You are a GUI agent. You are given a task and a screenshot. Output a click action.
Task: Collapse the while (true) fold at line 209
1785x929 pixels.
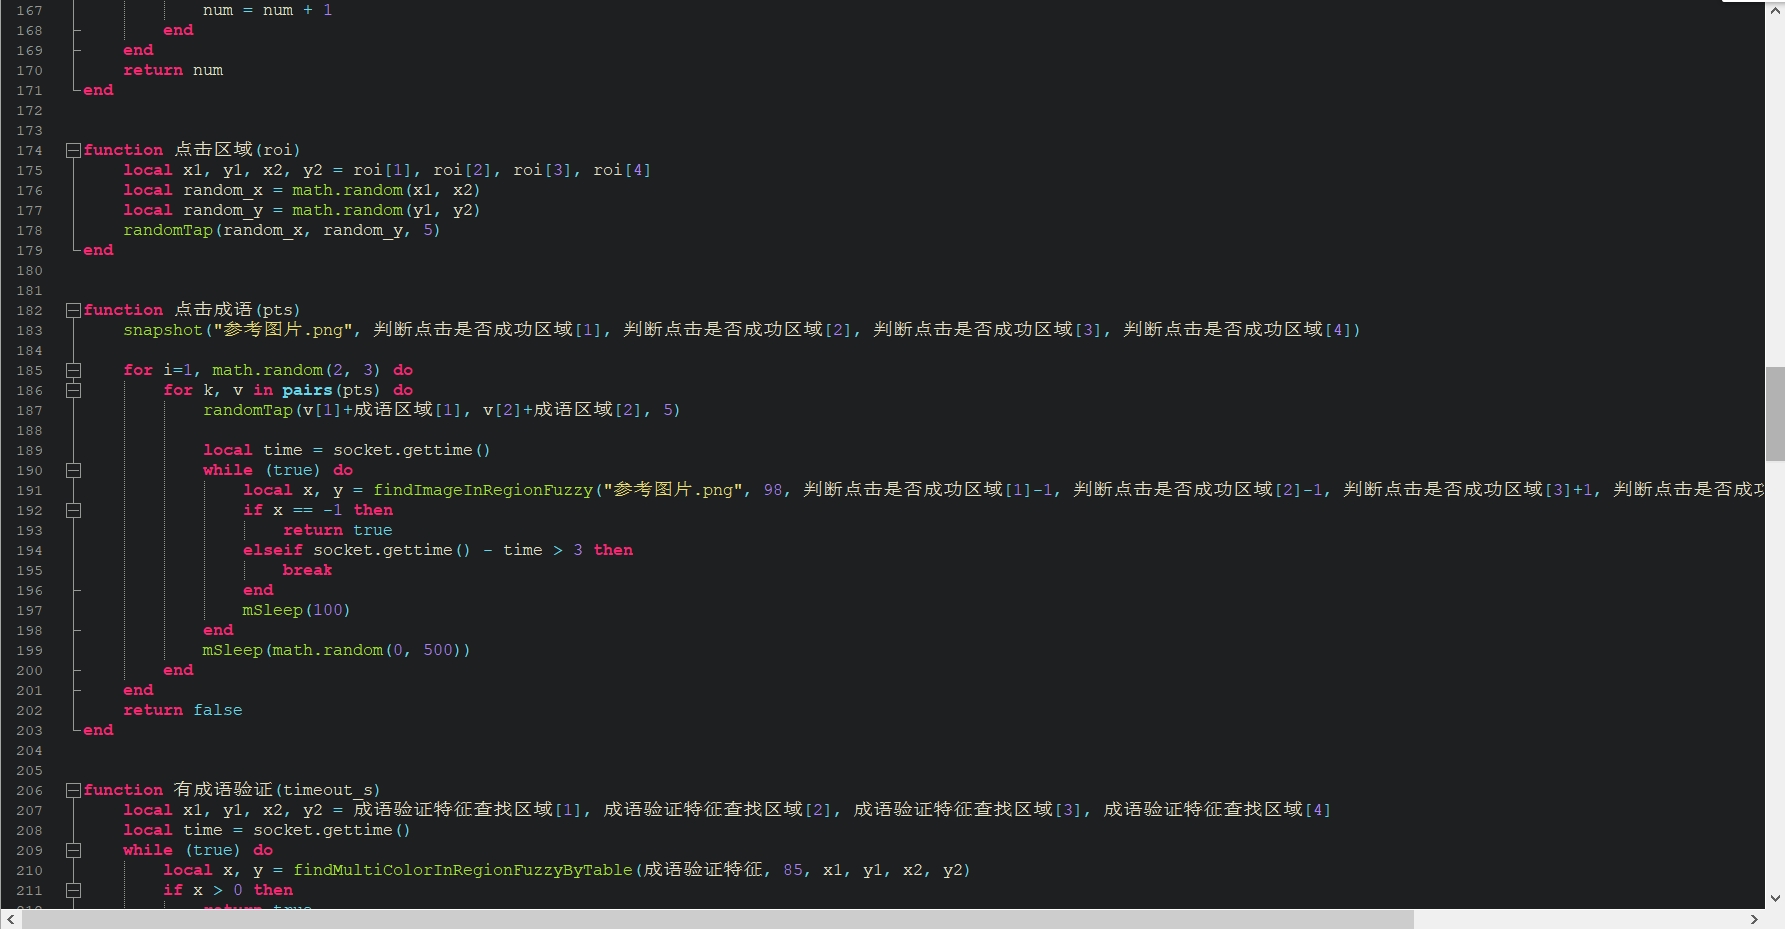click(x=73, y=850)
